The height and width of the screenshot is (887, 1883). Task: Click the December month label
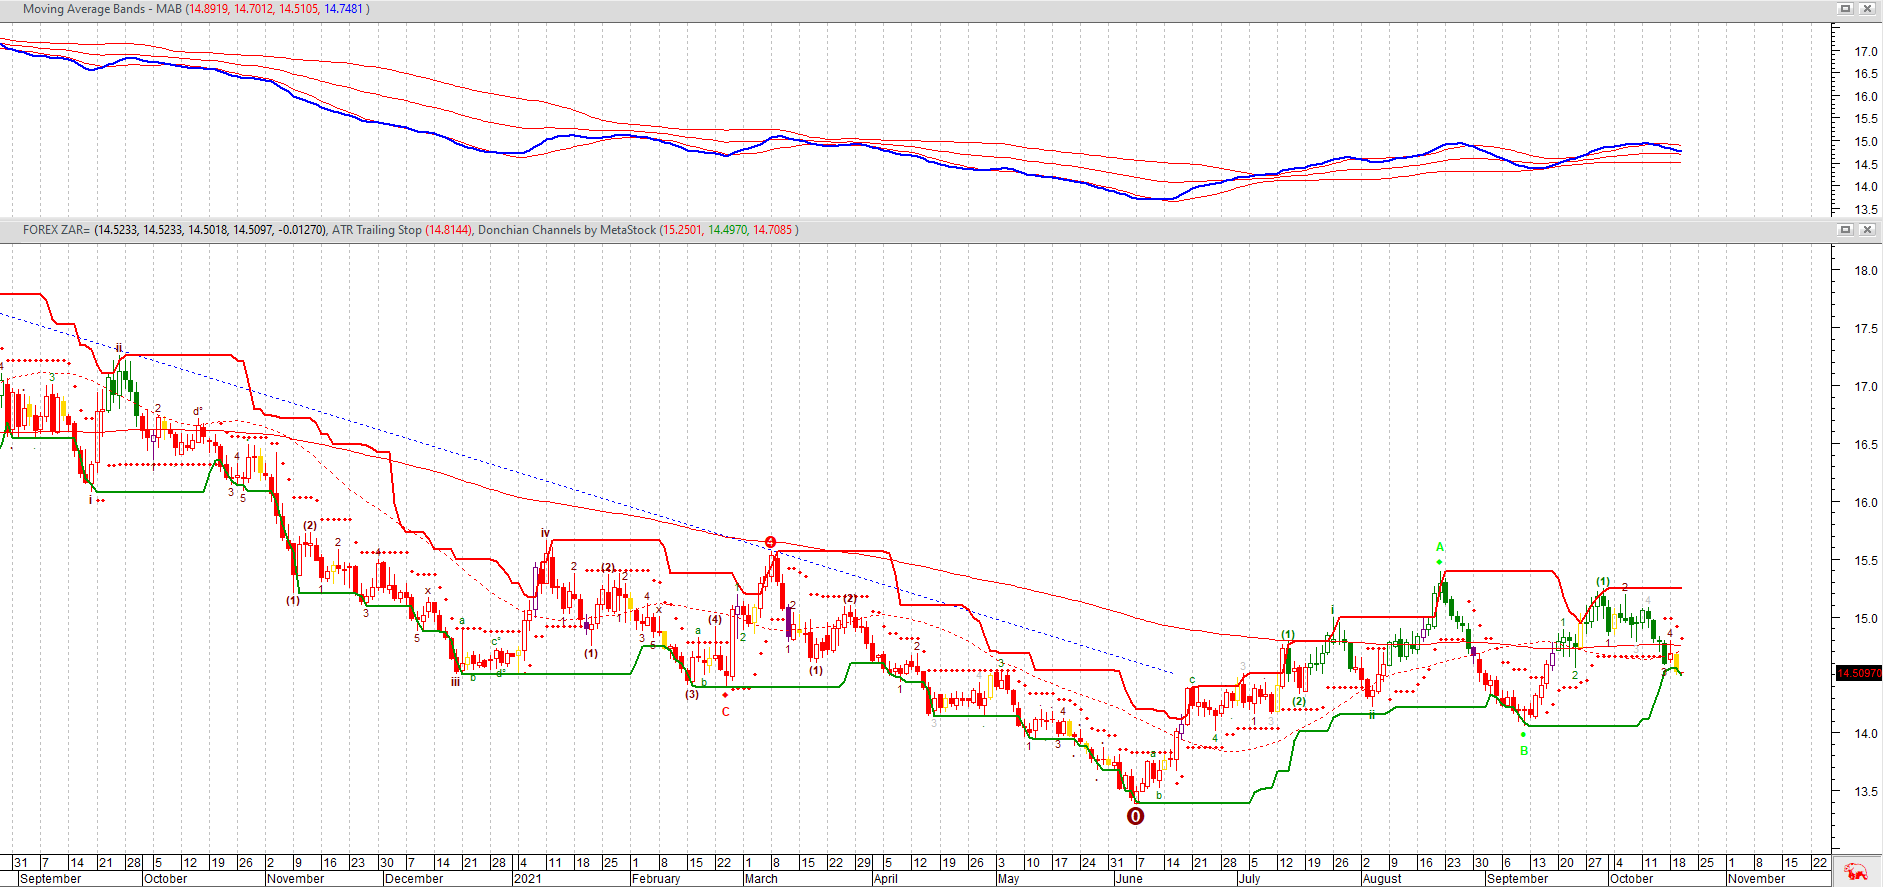[x=413, y=879]
